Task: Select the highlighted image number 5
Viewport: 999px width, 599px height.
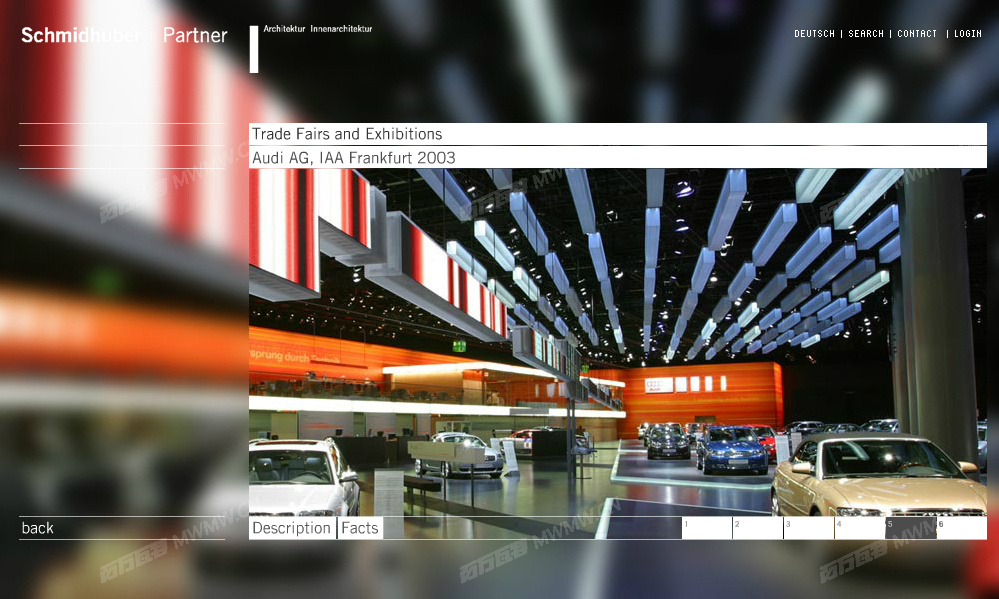Action: click(911, 528)
